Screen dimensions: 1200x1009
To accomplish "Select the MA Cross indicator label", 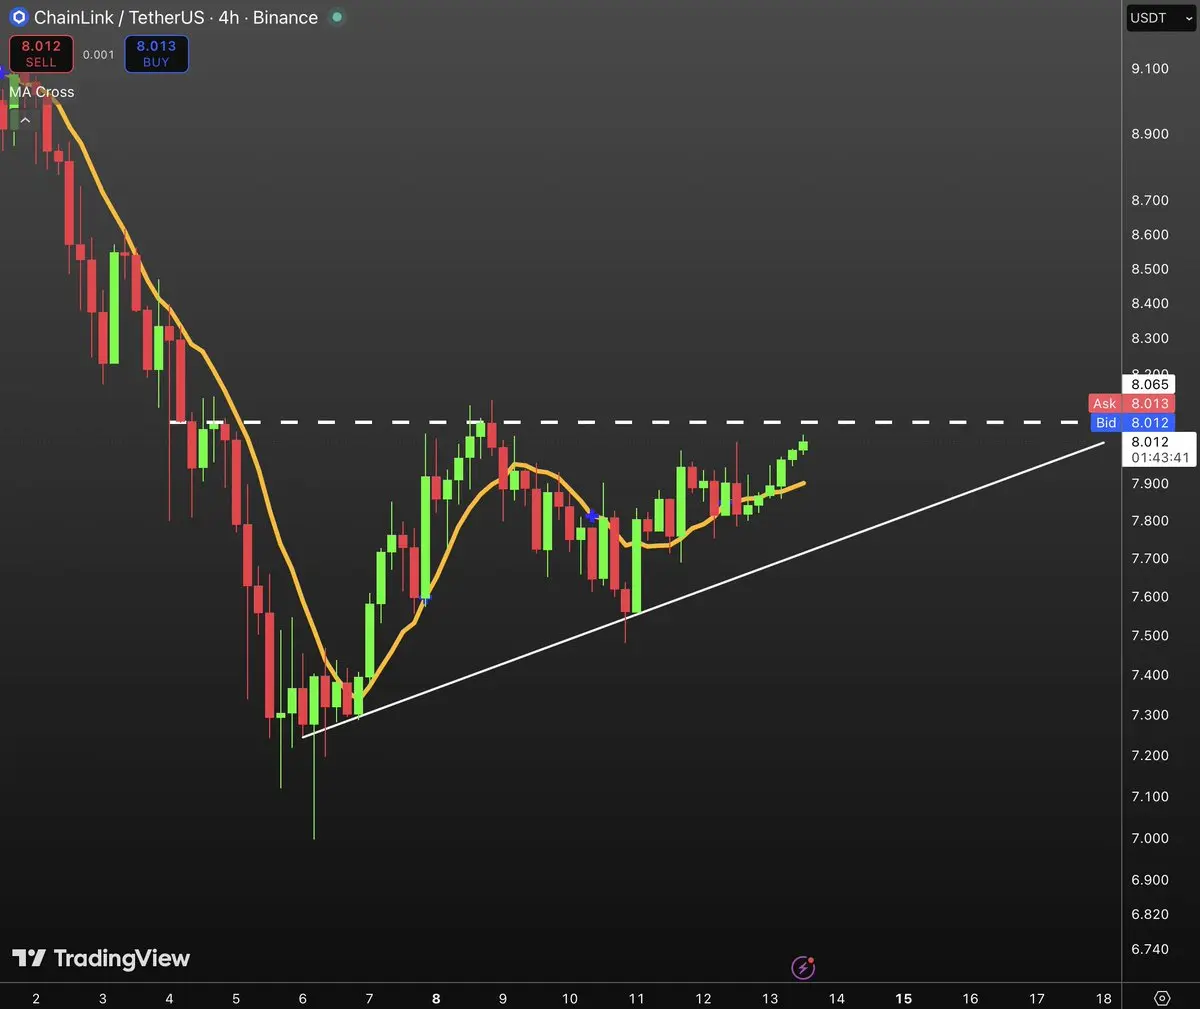I will click(x=42, y=92).
